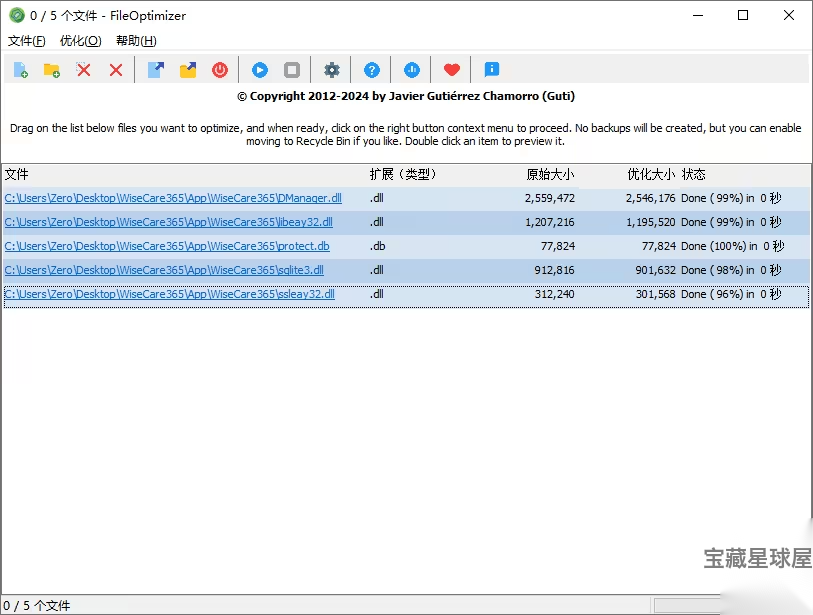The image size is (813, 615).
Task: Select the optimized size 301,568
Action: click(x=655, y=294)
